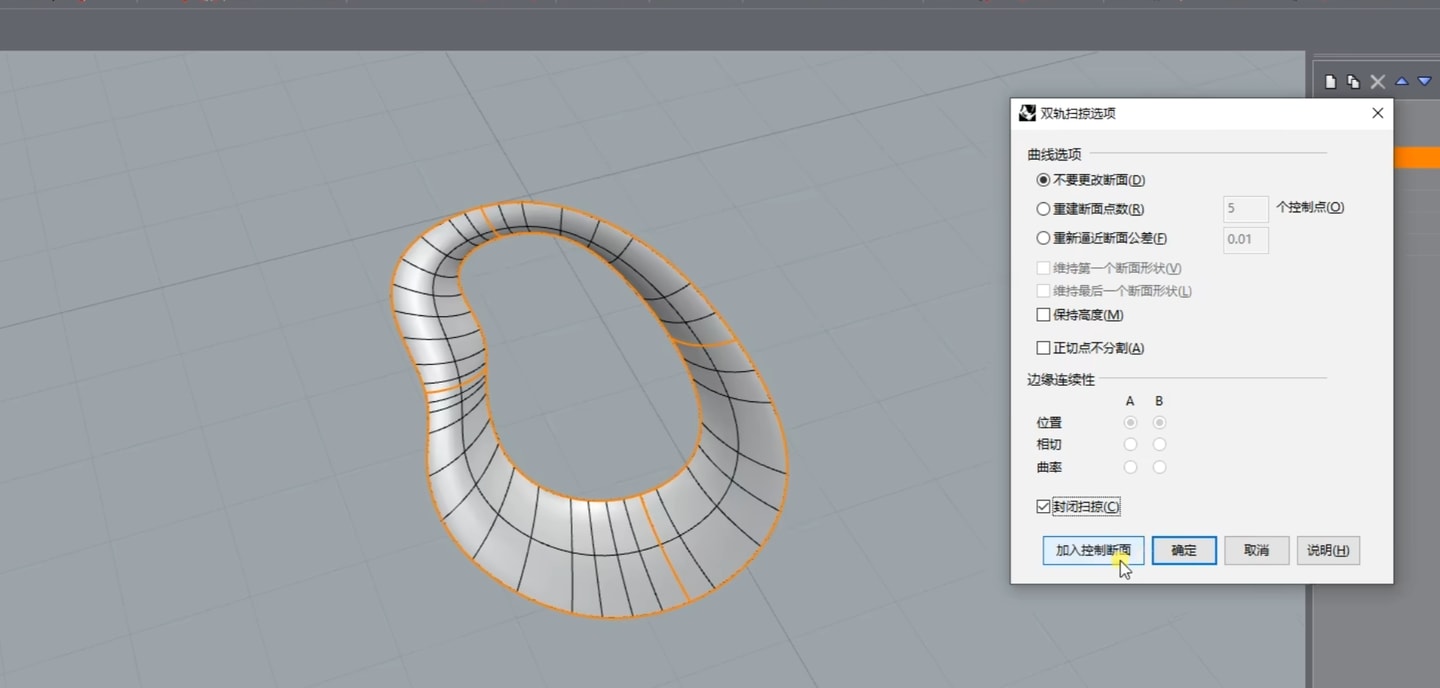Select 曲率 radio in column A
1440x688 pixels.
[1130, 467]
